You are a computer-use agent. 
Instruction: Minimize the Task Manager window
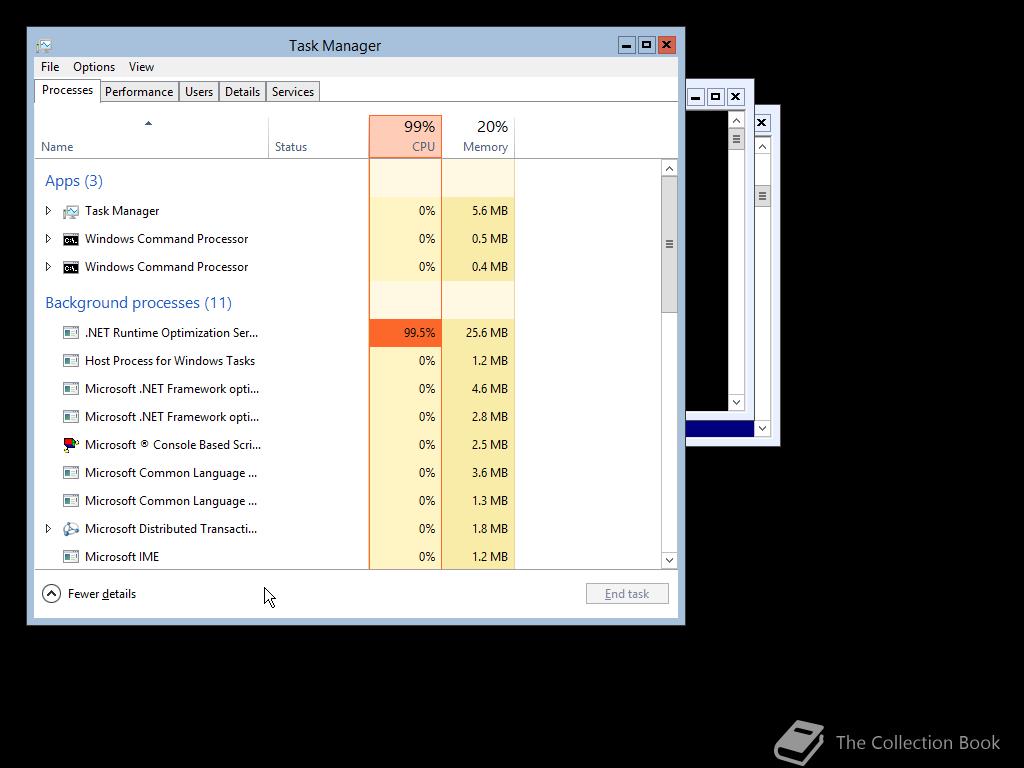click(x=626, y=45)
